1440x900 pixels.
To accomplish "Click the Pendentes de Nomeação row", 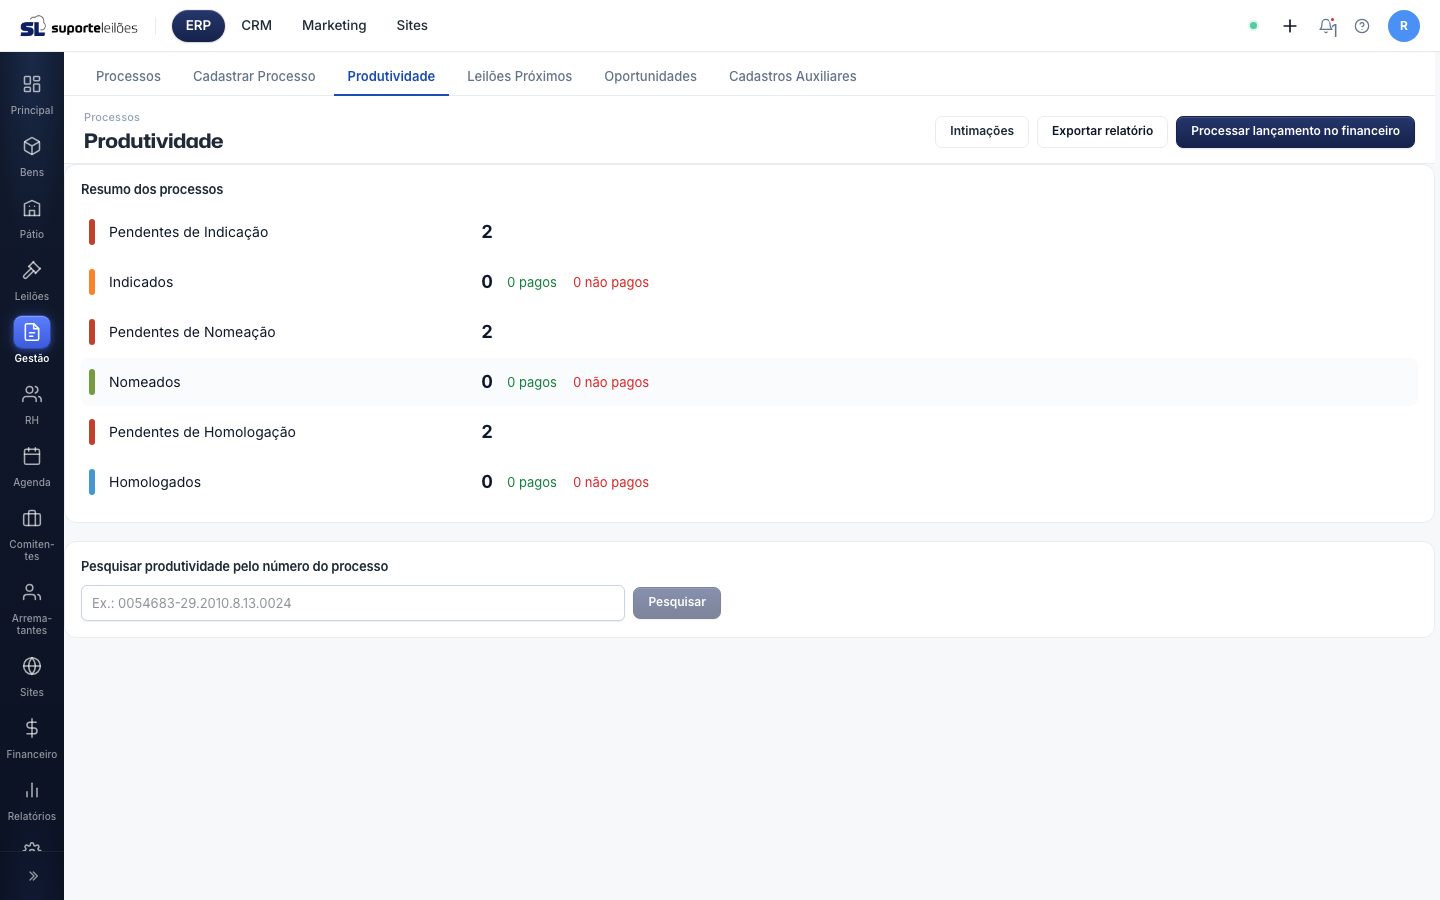I will tap(749, 332).
